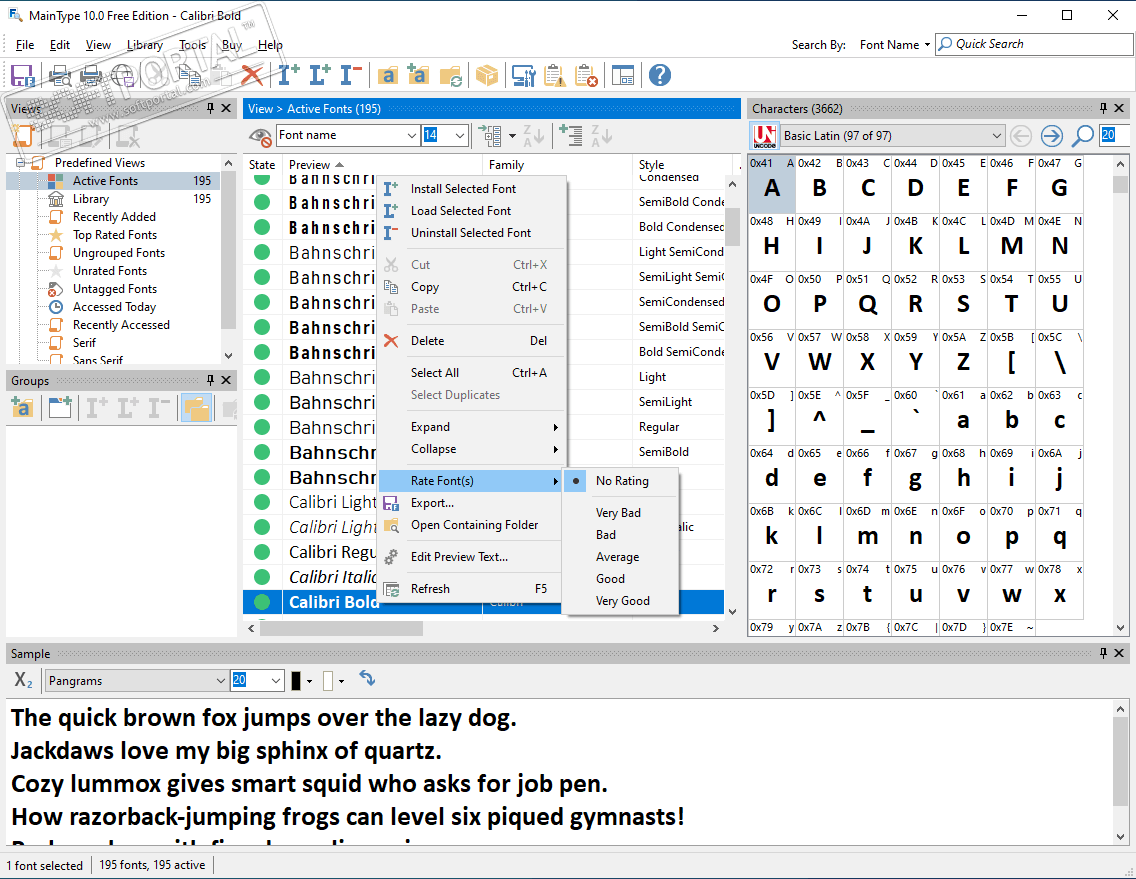Image resolution: width=1136 pixels, height=879 pixels.
Task: Choose Edit Preview Text from the context menu
Action: coord(471,557)
